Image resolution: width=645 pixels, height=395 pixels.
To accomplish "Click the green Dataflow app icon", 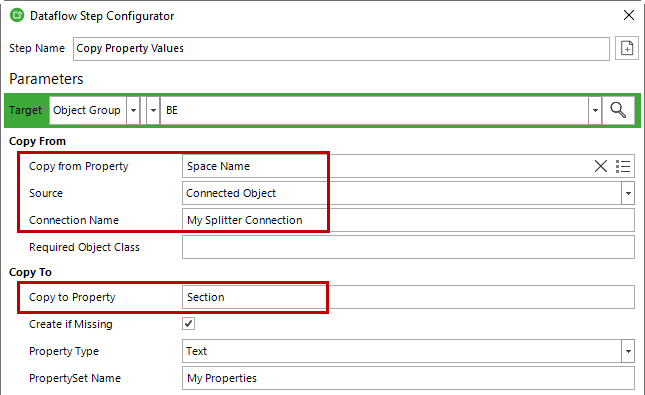I will [x=17, y=16].
